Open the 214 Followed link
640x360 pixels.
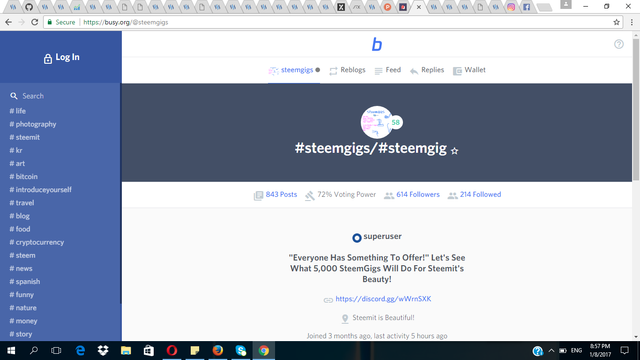(x=474, y=195)
